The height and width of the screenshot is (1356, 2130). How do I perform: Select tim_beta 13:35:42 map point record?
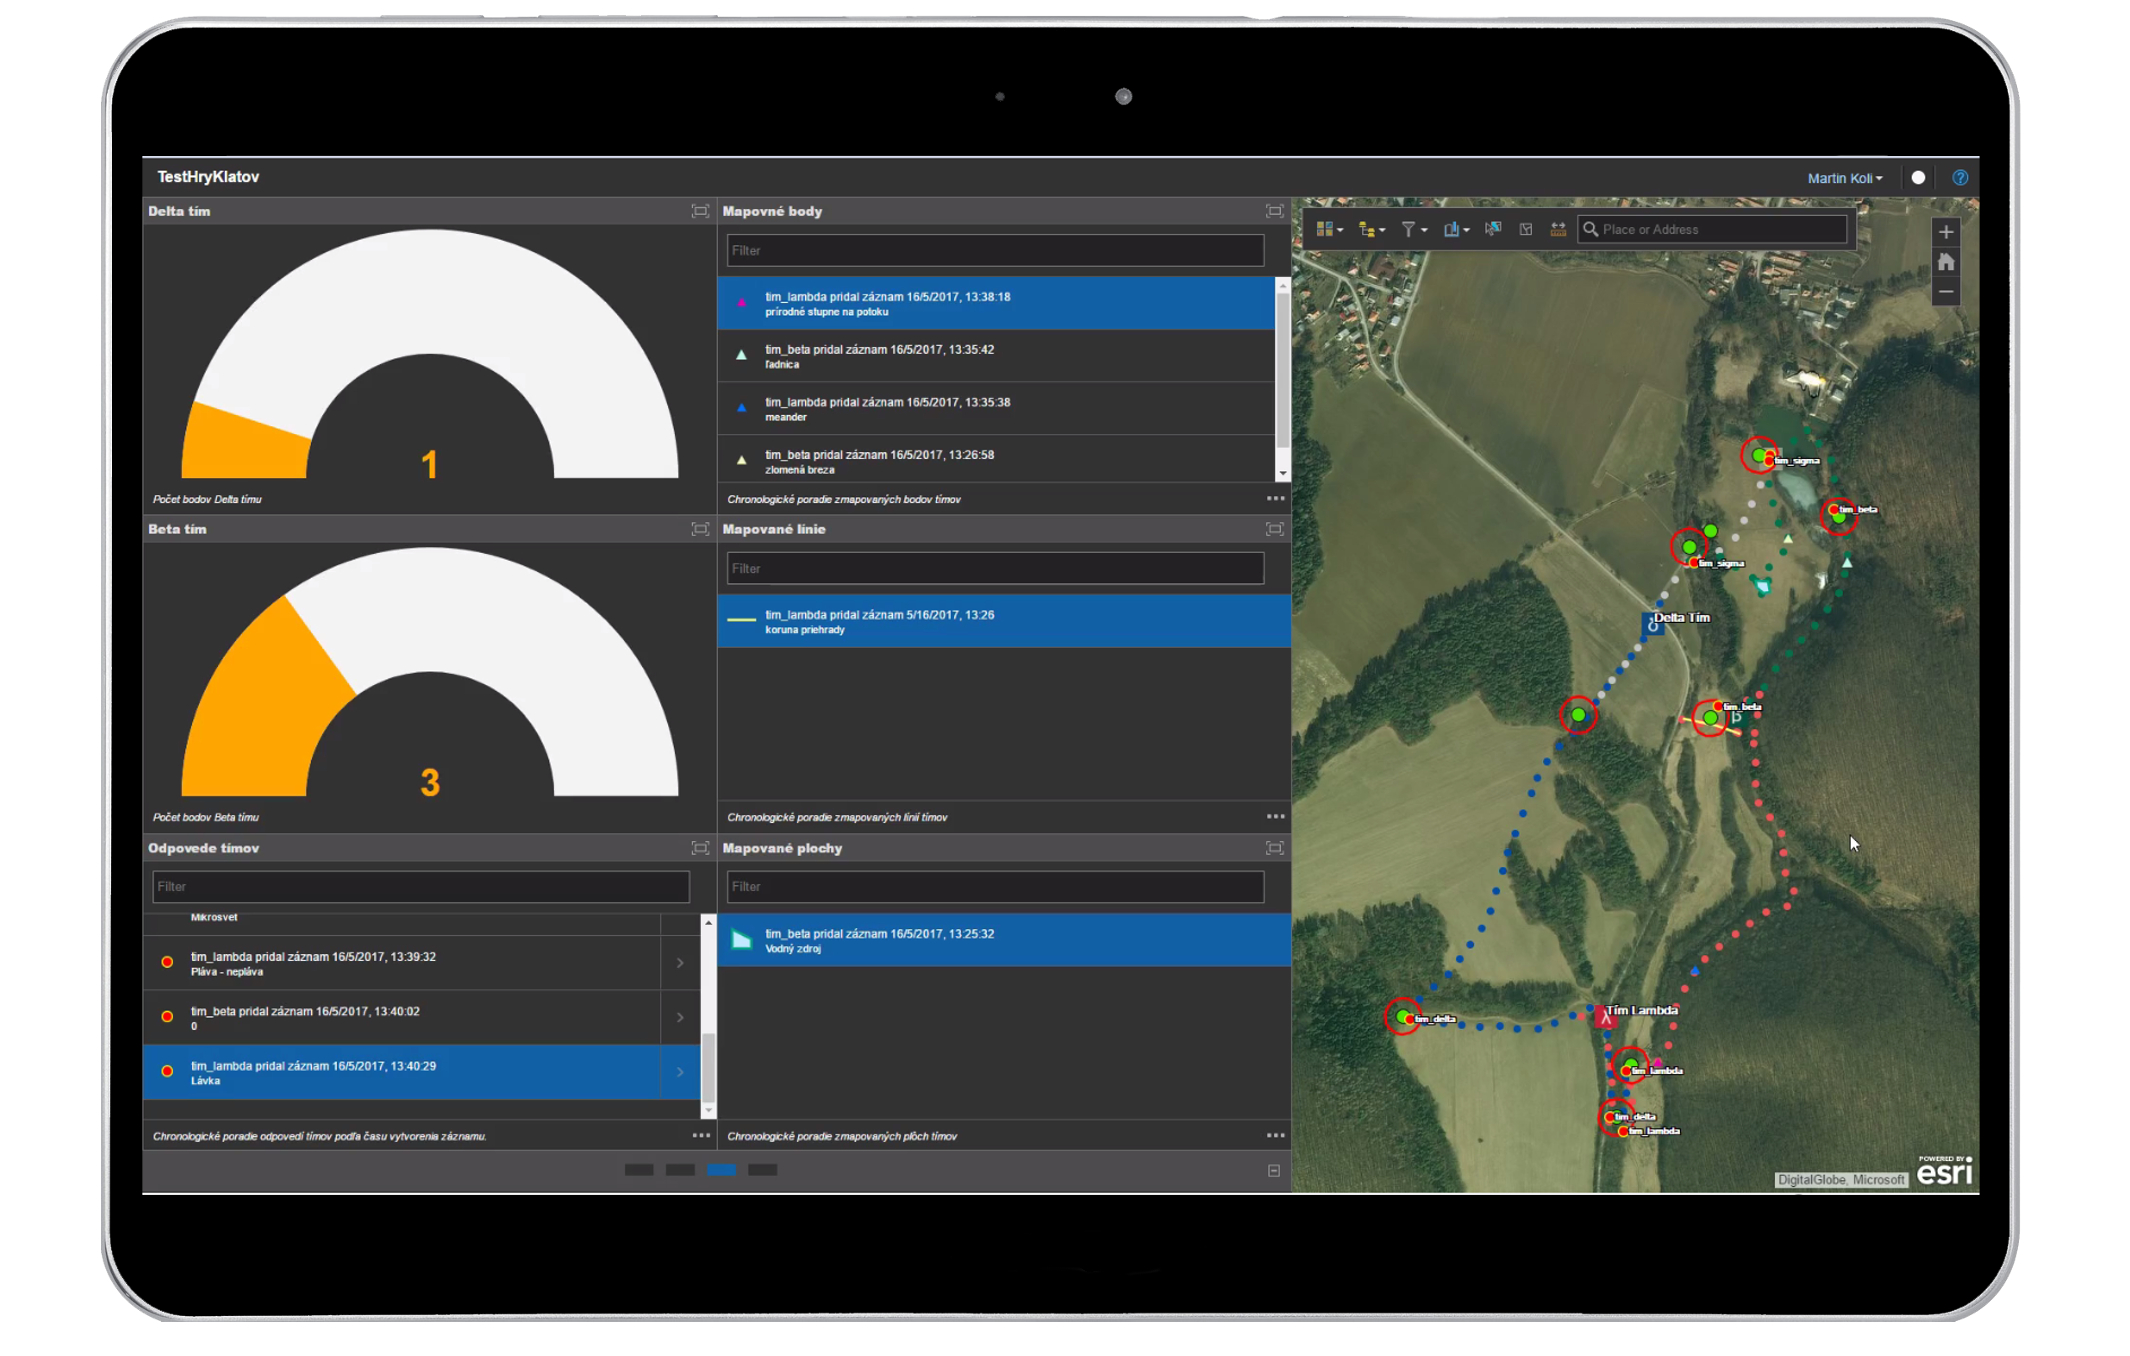(996, 356)
